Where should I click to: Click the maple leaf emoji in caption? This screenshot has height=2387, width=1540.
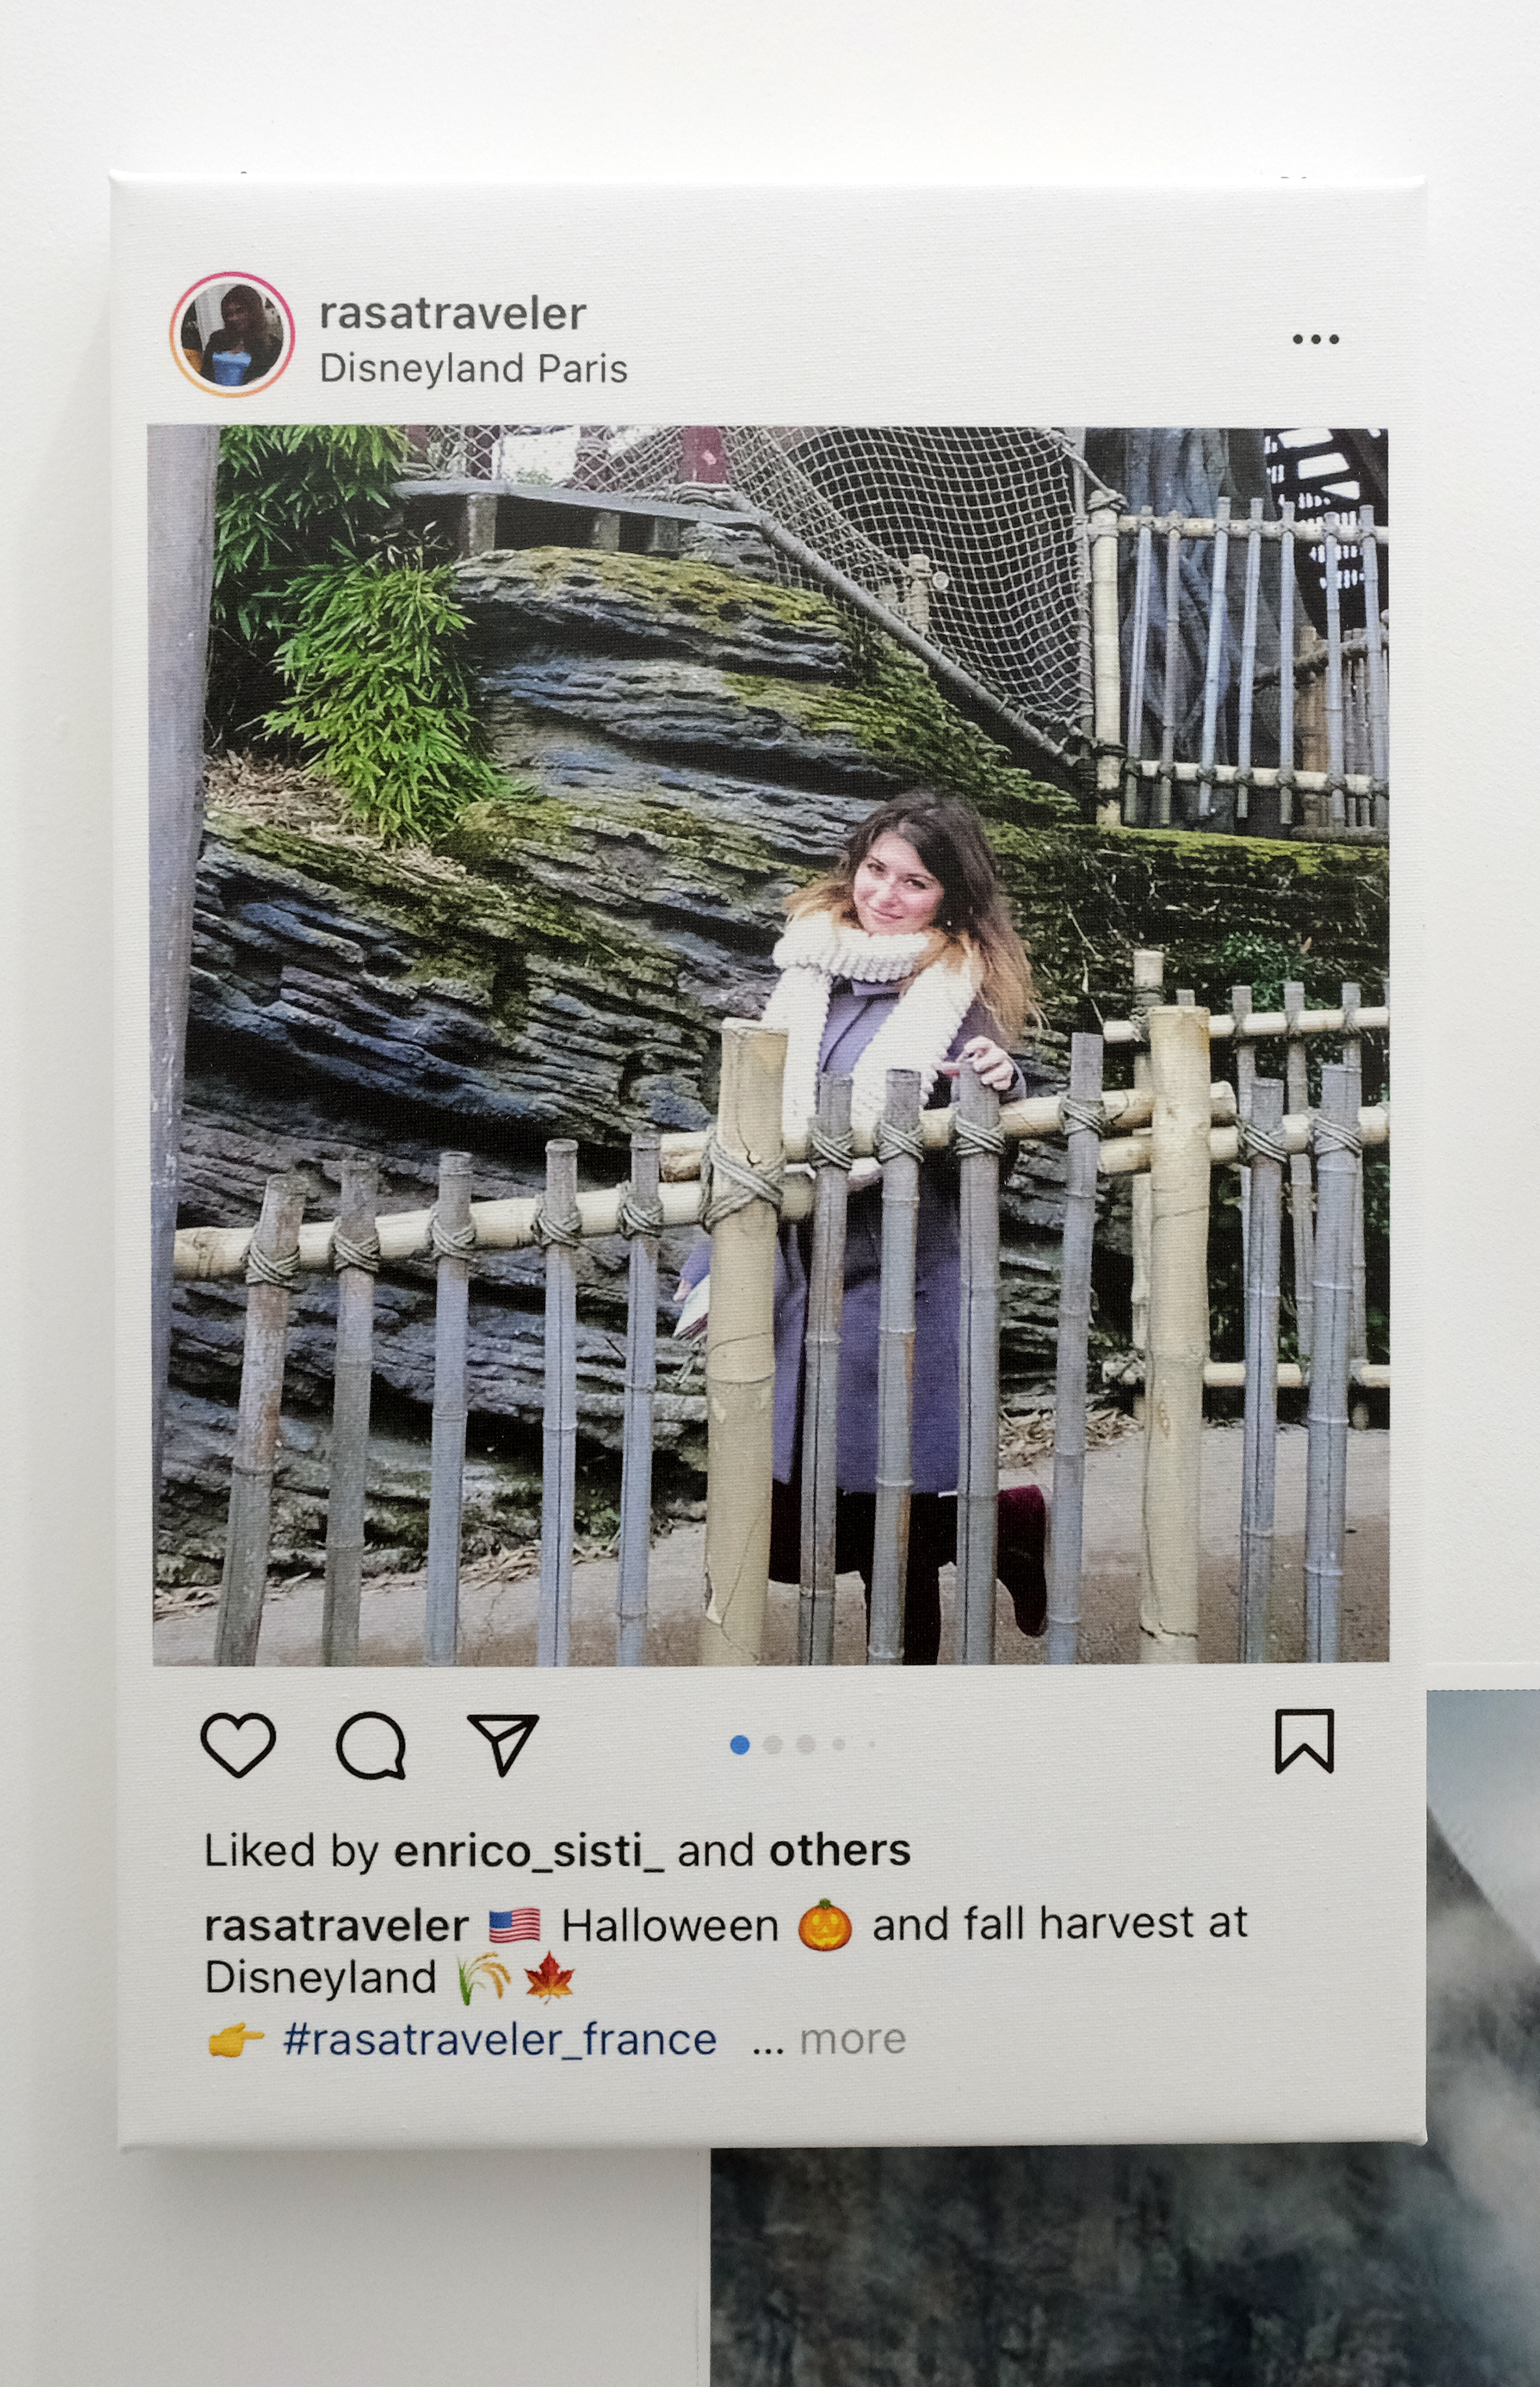[549, 1979]
